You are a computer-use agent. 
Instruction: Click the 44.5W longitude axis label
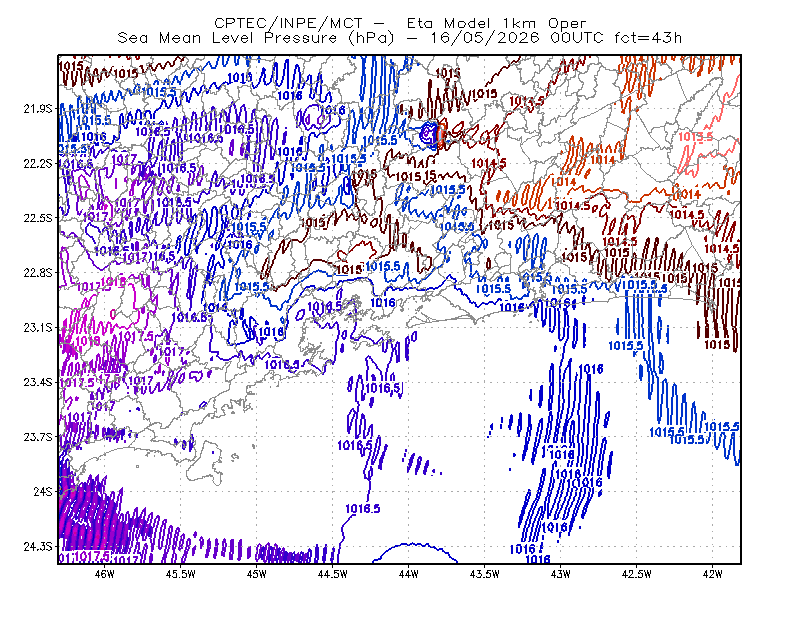333,574
